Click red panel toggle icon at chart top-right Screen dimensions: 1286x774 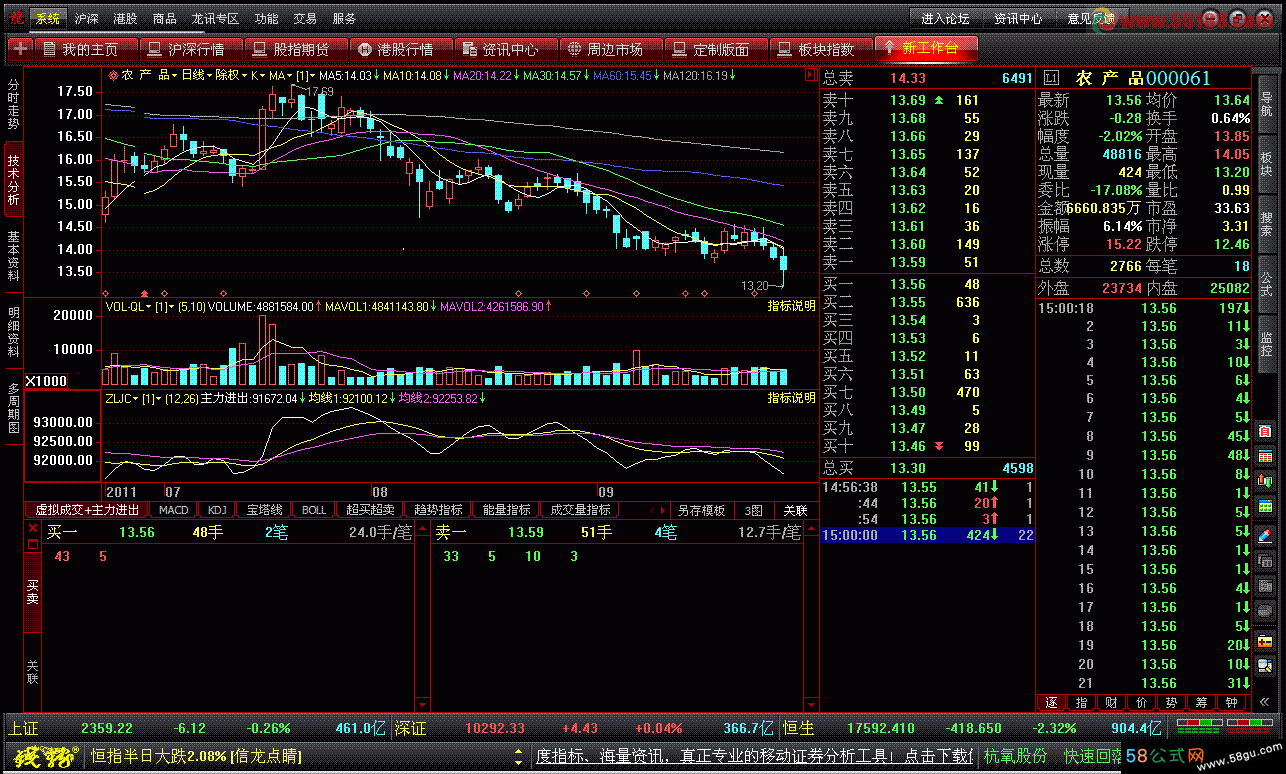pos(810,75)
